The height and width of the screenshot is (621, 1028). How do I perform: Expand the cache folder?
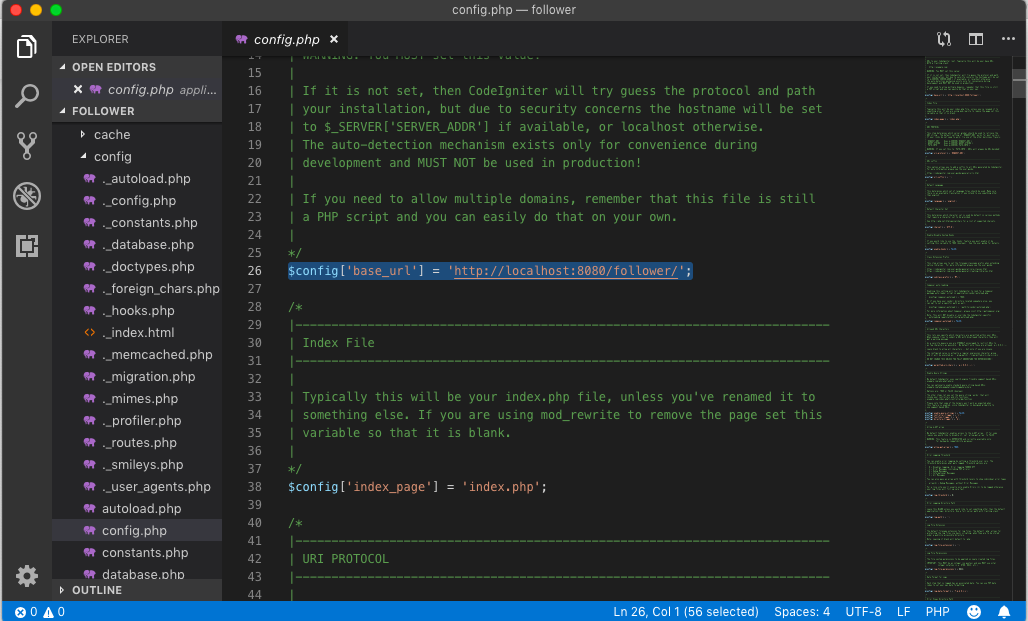[x=83, y=134]
